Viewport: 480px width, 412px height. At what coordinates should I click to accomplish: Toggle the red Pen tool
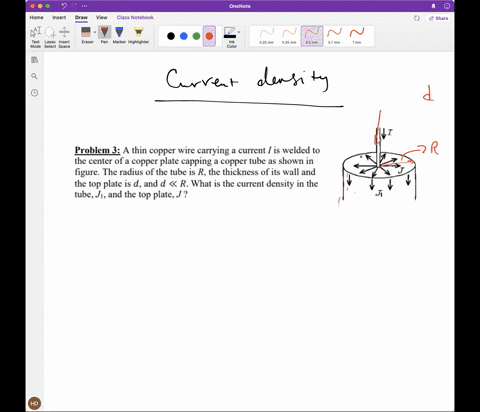coord(104,35)
